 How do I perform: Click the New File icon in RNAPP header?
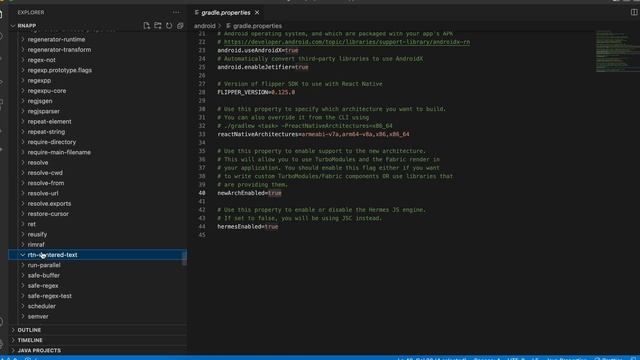pyautogui.click(x=147, y=26)
